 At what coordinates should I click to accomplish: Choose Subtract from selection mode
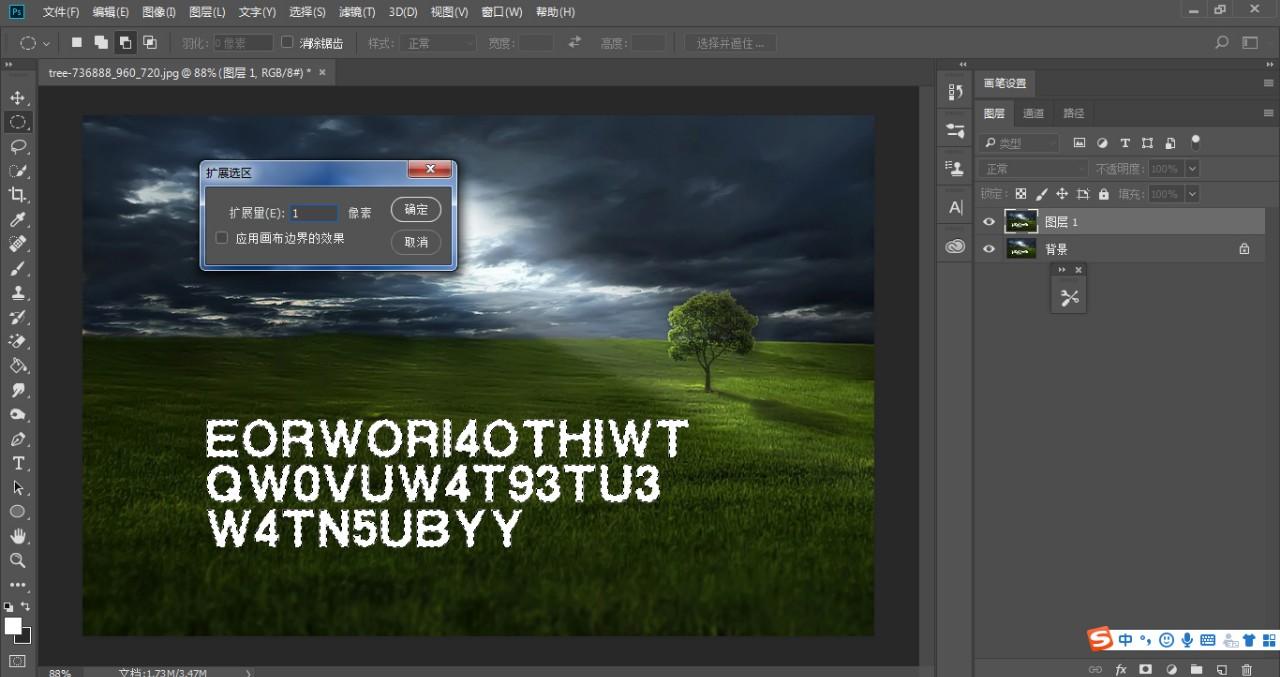click(x=125, y=42)
